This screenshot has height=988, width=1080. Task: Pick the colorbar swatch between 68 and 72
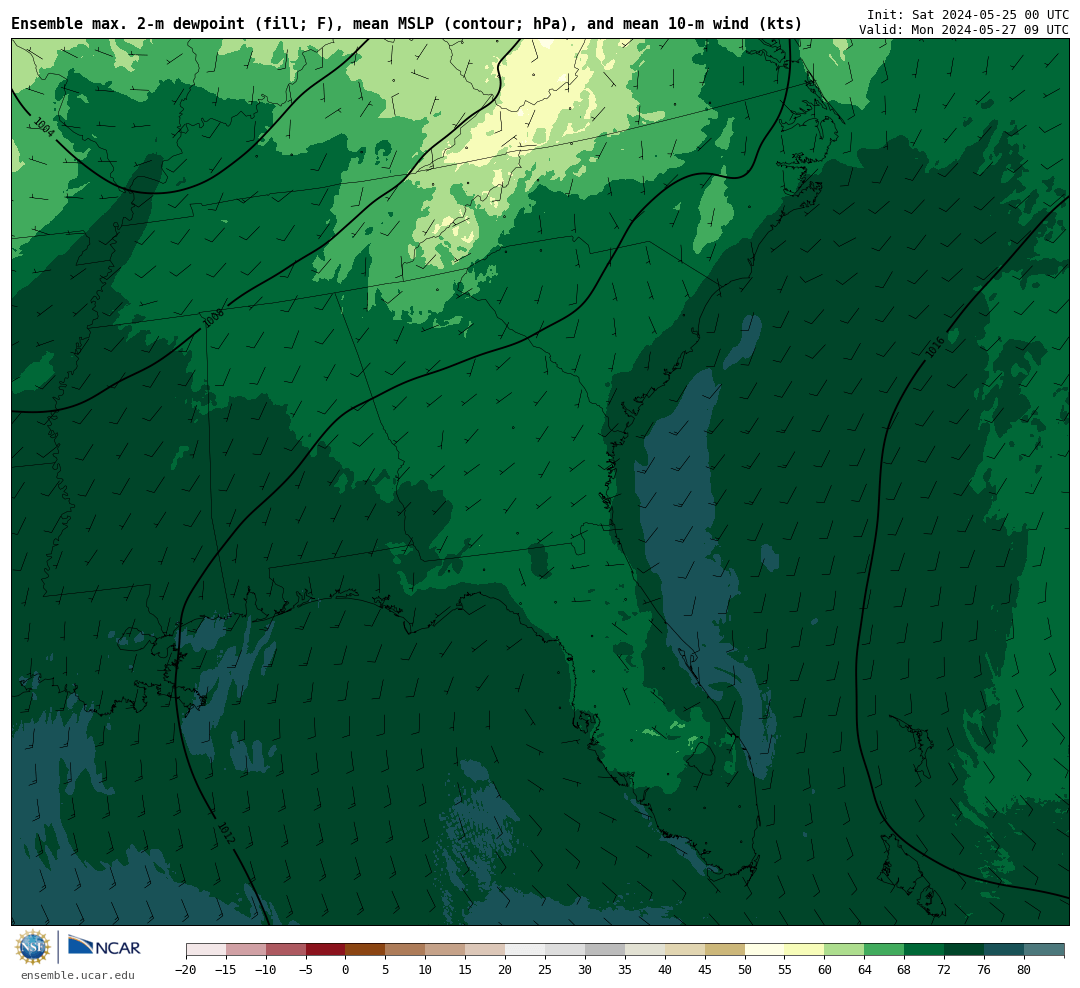[924, 950]
